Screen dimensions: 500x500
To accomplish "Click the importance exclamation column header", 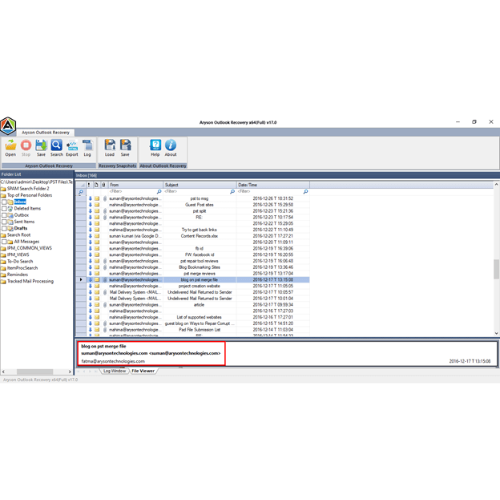I will pos(89,185).
